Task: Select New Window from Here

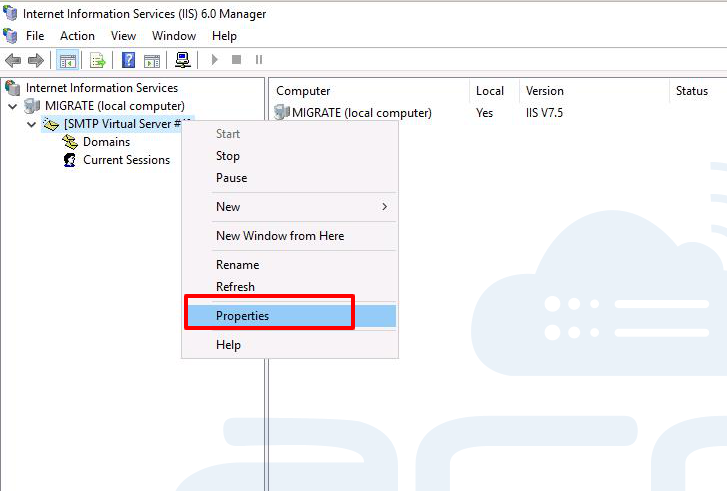Action: click(290, 236)
